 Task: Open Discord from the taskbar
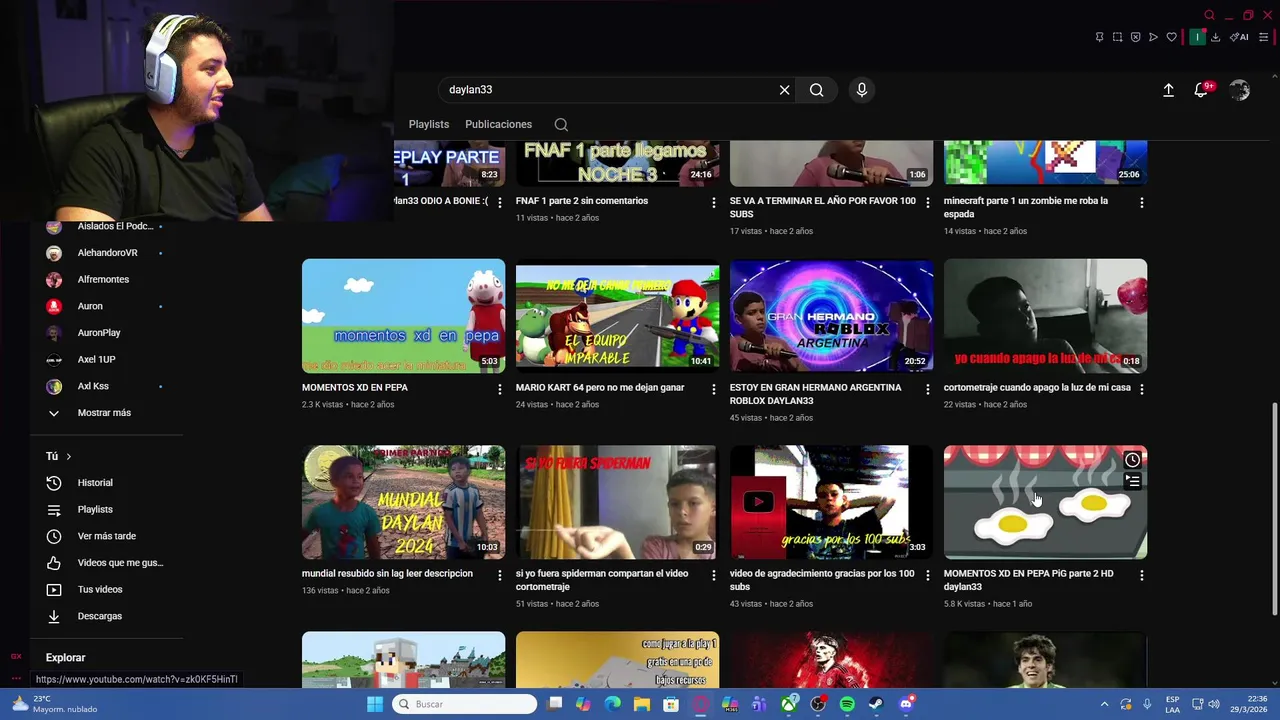906,704
